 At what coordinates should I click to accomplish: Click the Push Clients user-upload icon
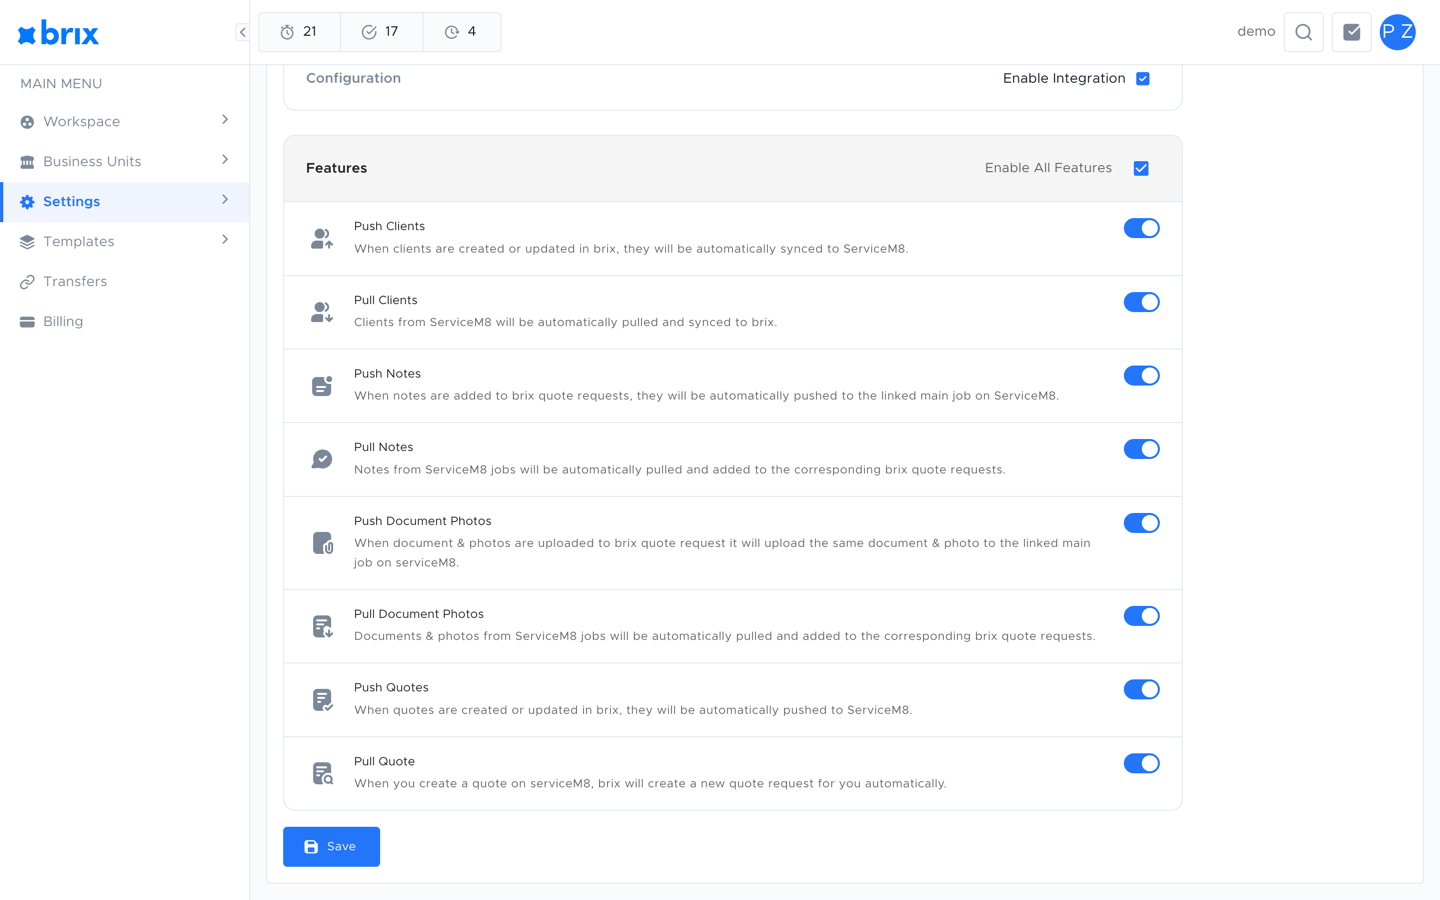point(322,239)
